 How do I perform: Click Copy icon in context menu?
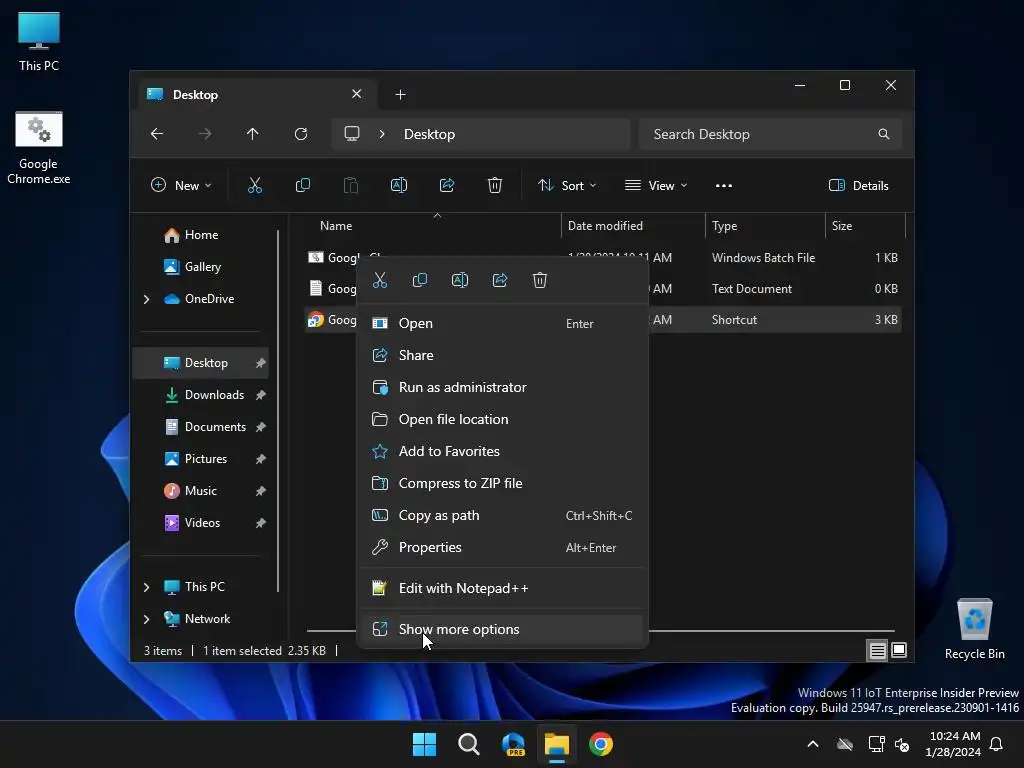[420, 280]
